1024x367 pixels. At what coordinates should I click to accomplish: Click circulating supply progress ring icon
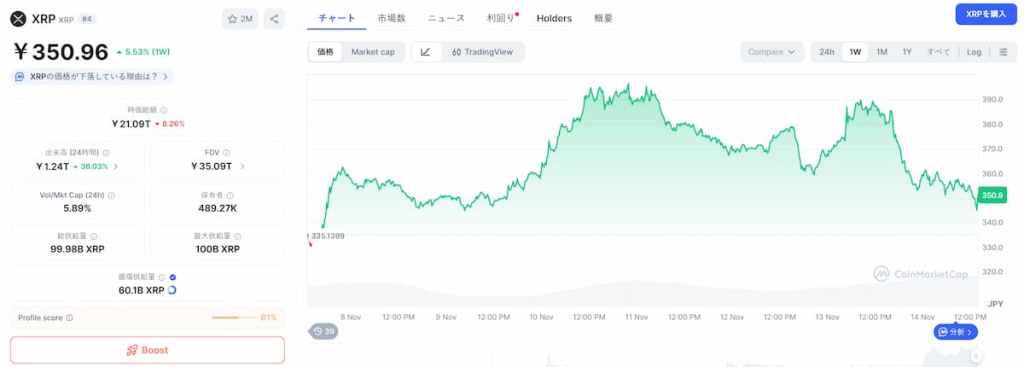[172, 290]
